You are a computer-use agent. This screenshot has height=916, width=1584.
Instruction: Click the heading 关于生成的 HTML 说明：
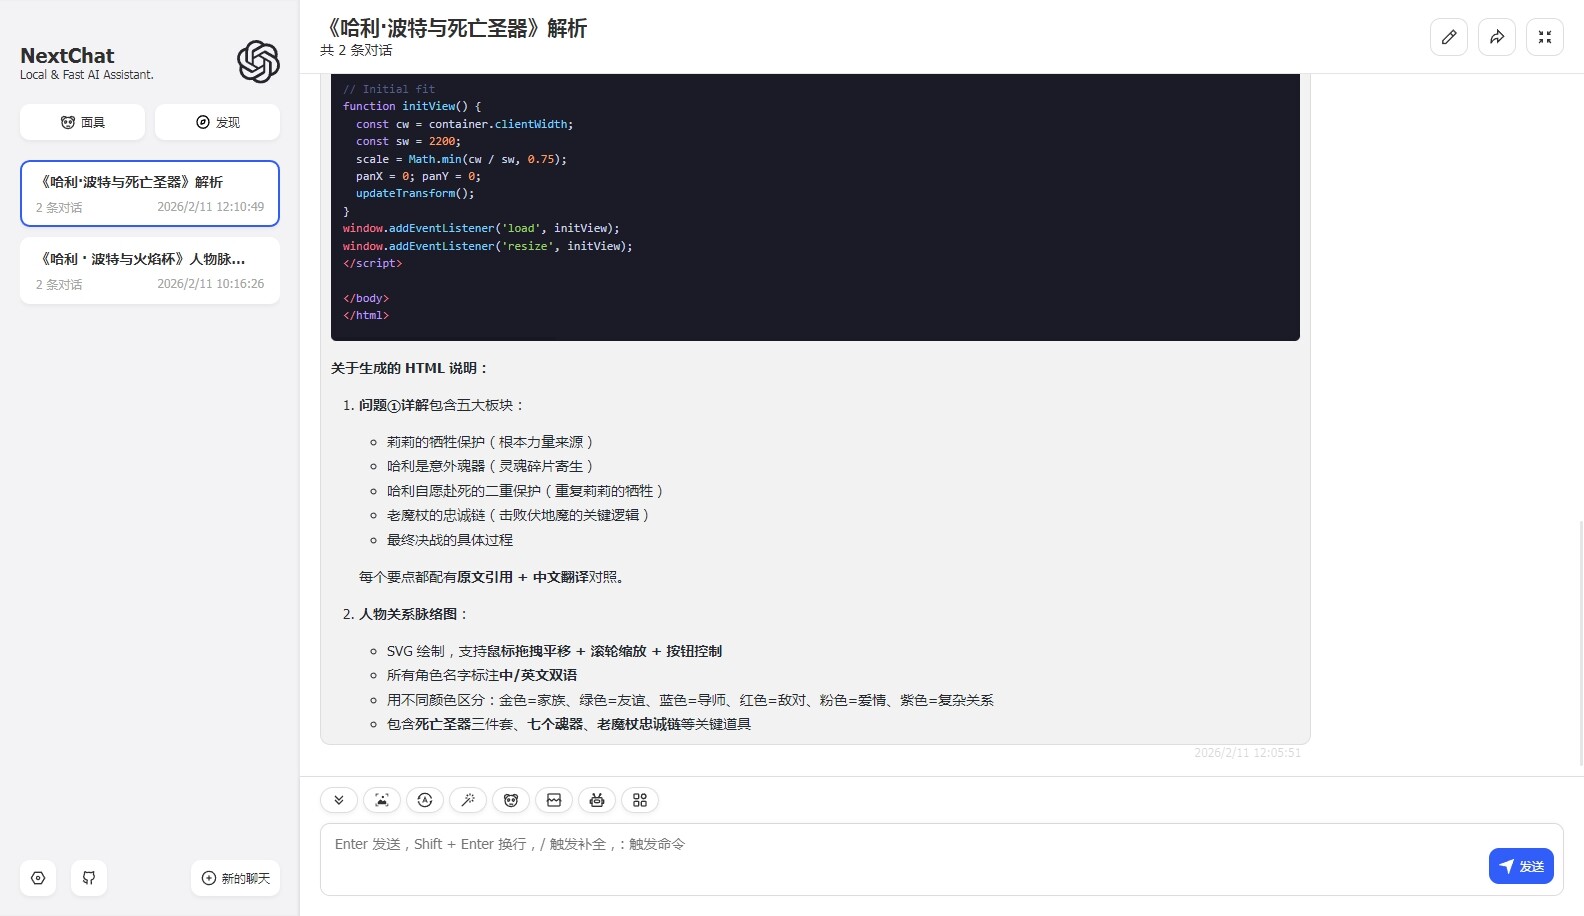click(410, 368)
